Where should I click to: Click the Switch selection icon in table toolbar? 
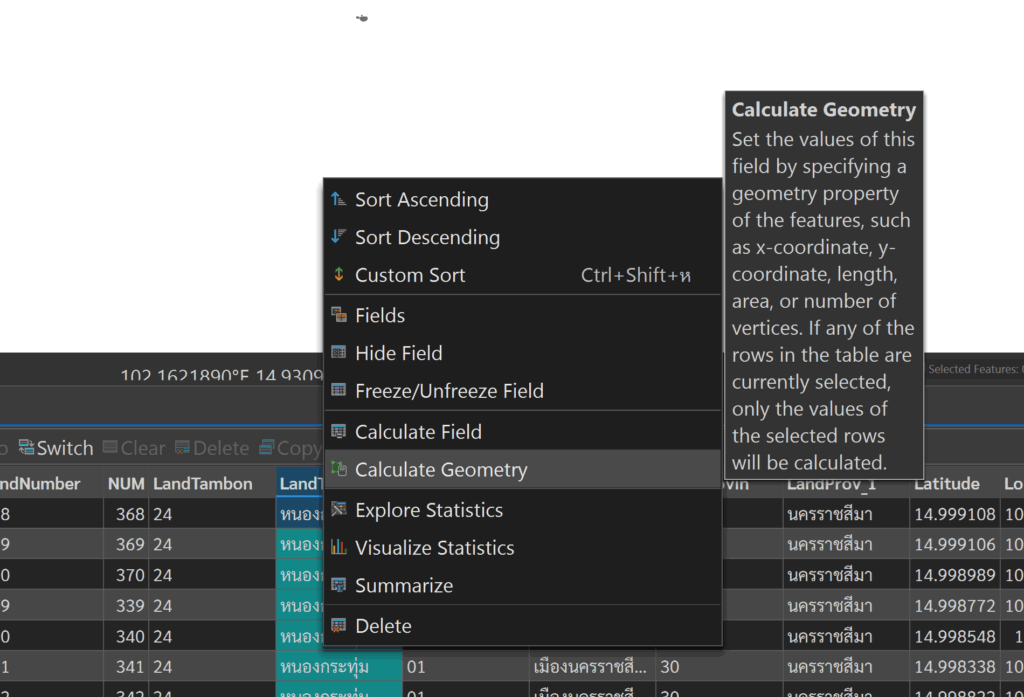(26, 448)
